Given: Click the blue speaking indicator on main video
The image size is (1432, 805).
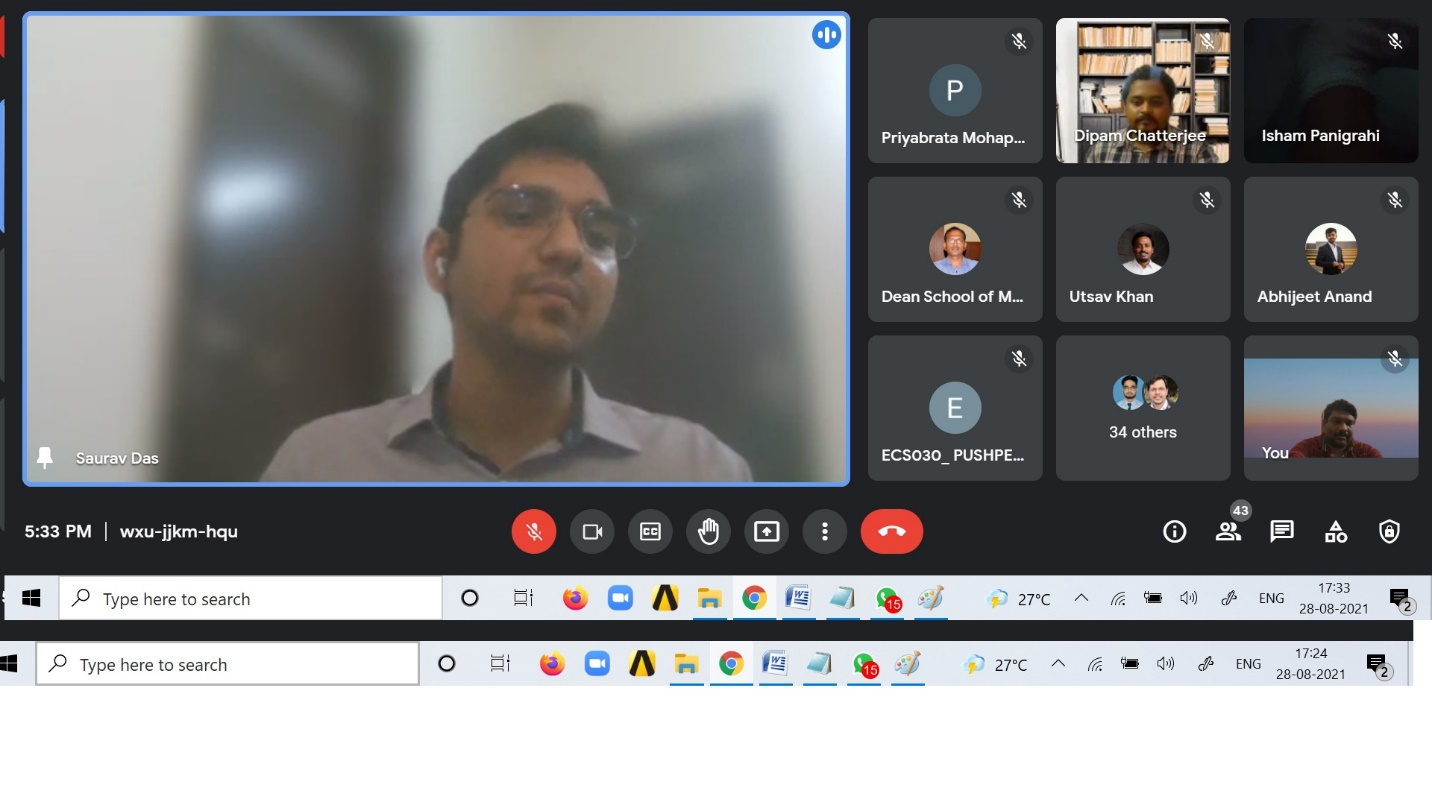Looking at the screenshot, I should [826, 35].
